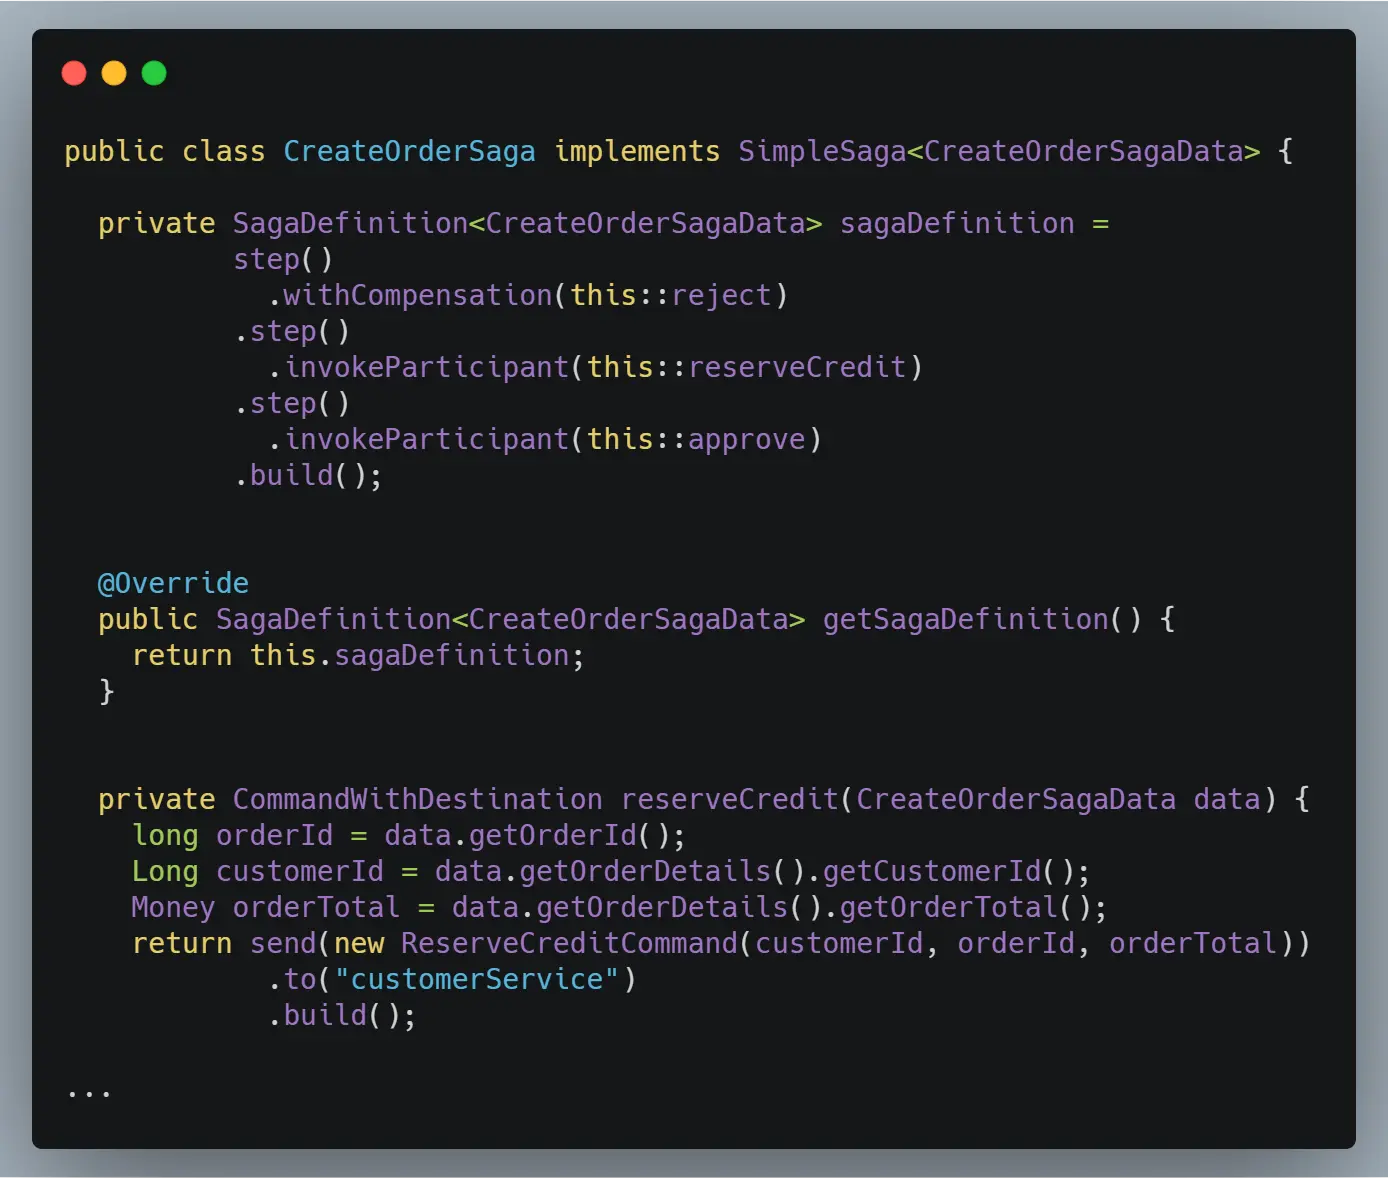Click the "new" keyword
1388x1178 pixels.
click(359, 943)
